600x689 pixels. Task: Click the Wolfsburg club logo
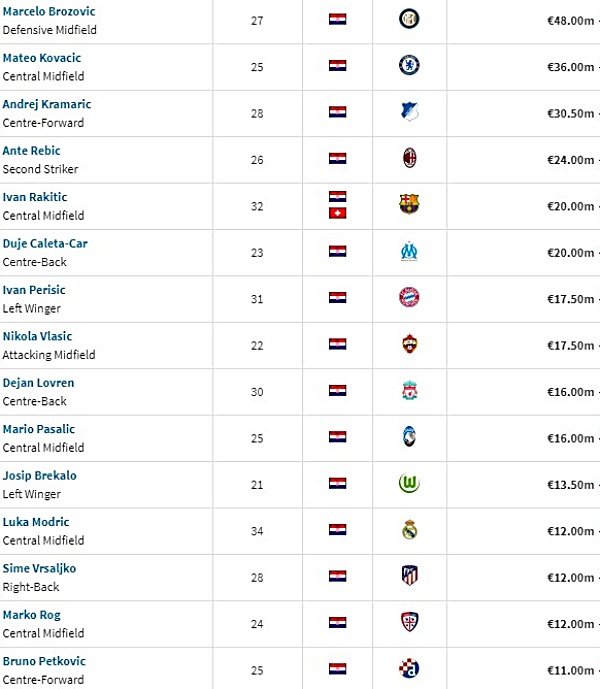(x=409, y=483)
